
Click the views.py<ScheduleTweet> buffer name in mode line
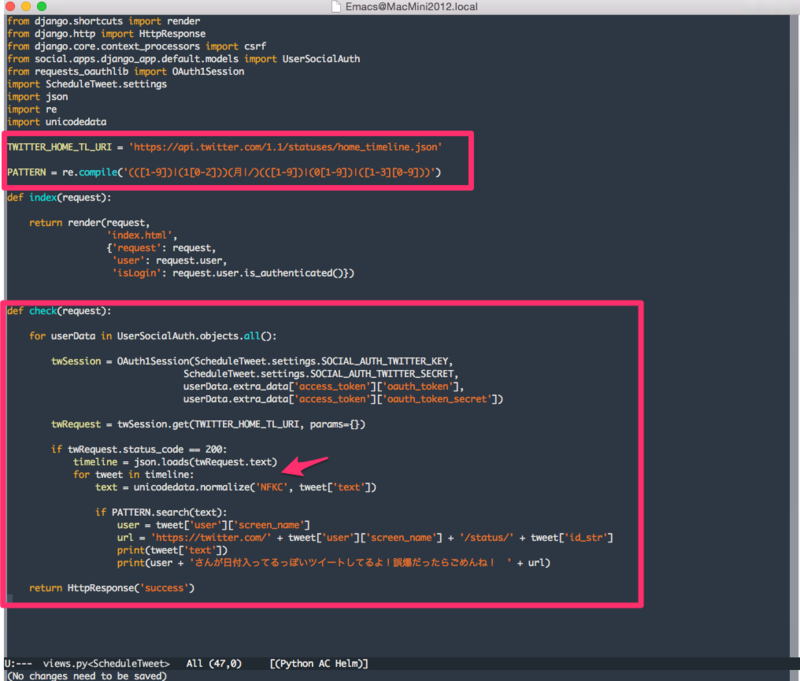coord(106,663)
